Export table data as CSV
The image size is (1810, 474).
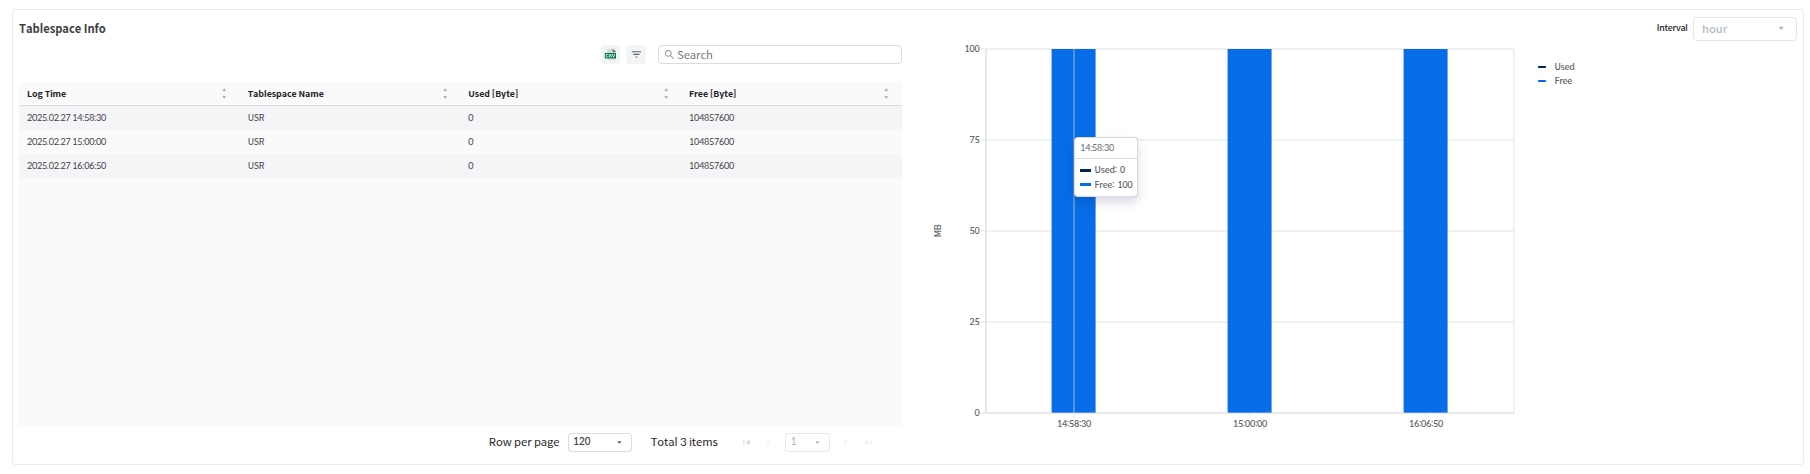[610, 55]
